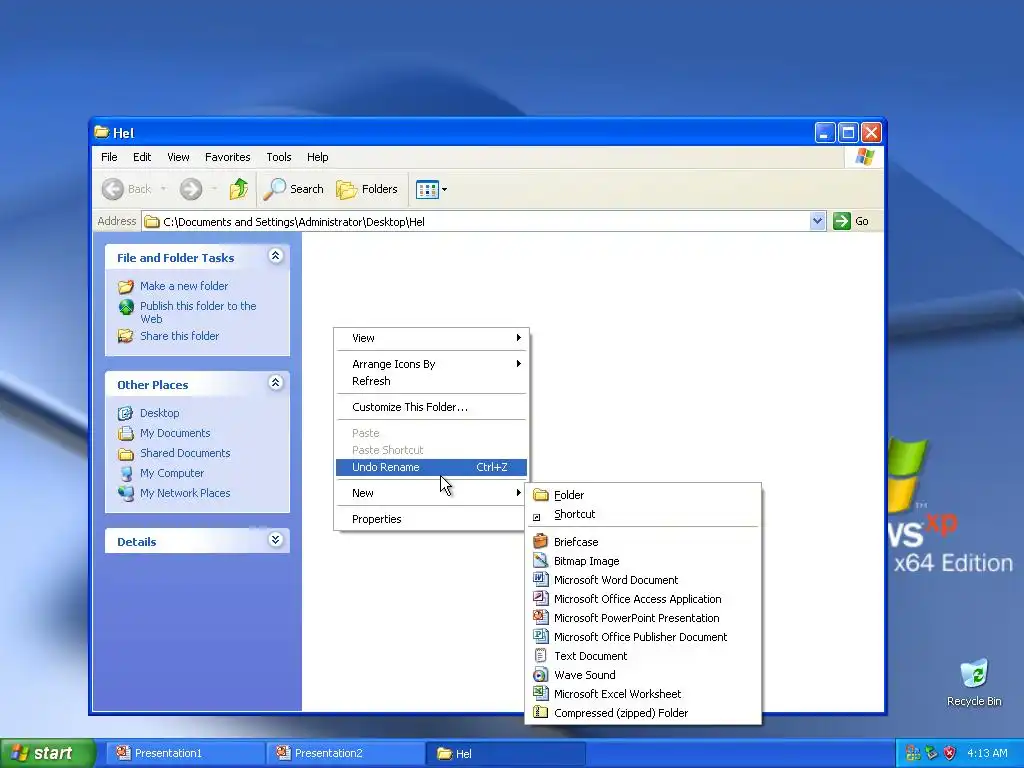
Task: Choose Properties in context menu
Action: [x=431, y=519]
